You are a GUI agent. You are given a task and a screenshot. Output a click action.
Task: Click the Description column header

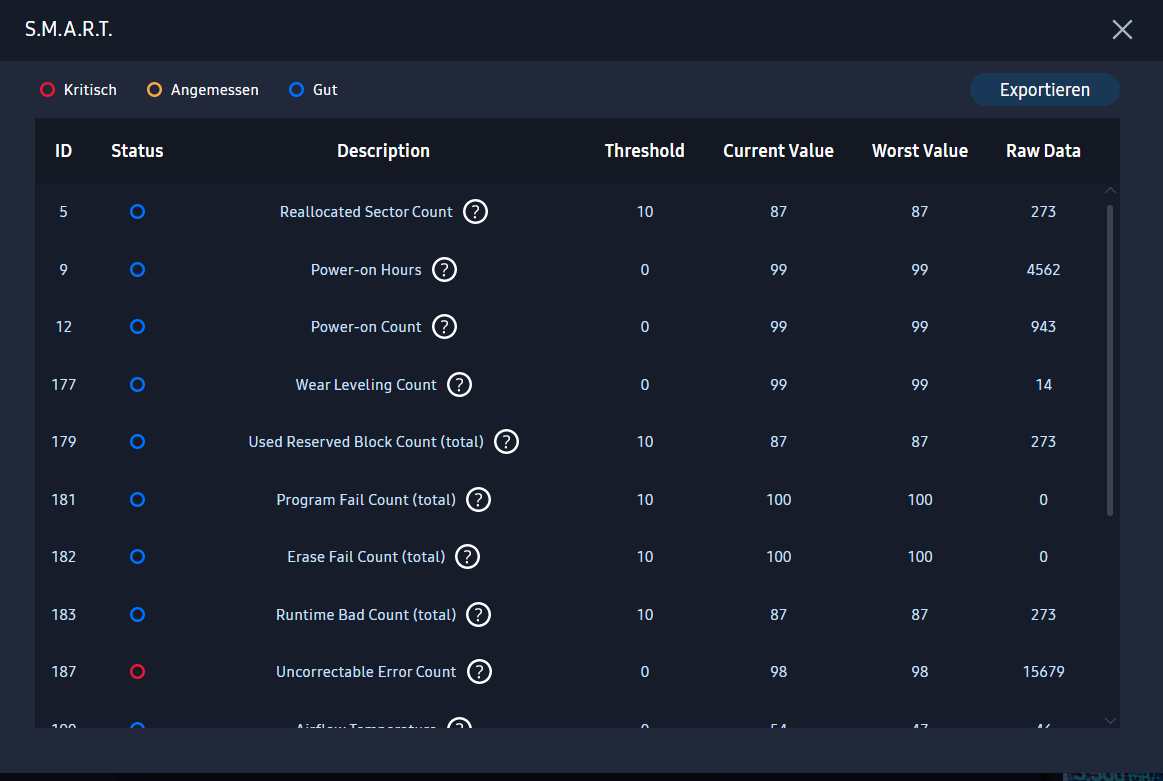(383, 151)
